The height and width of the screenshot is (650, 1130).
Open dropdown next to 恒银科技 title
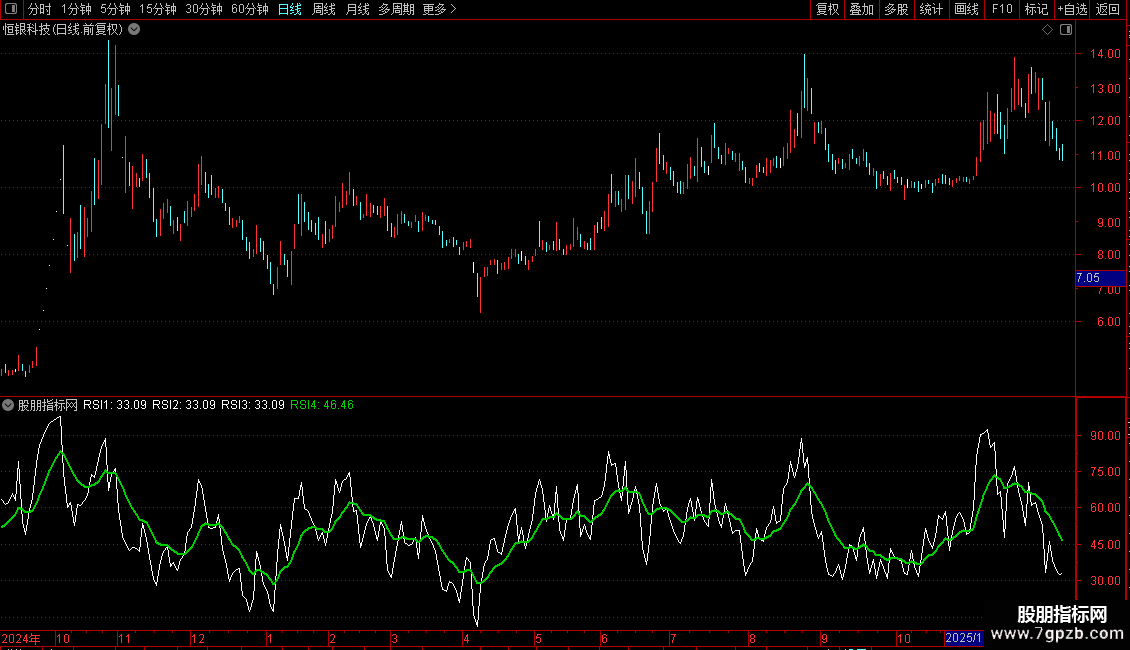click(x=134, y=30)
